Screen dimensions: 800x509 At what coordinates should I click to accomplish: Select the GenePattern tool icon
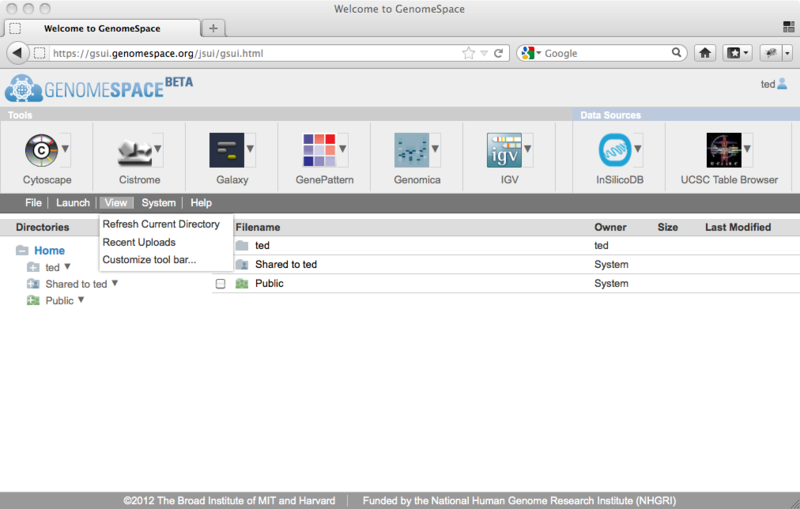point(319,150)
